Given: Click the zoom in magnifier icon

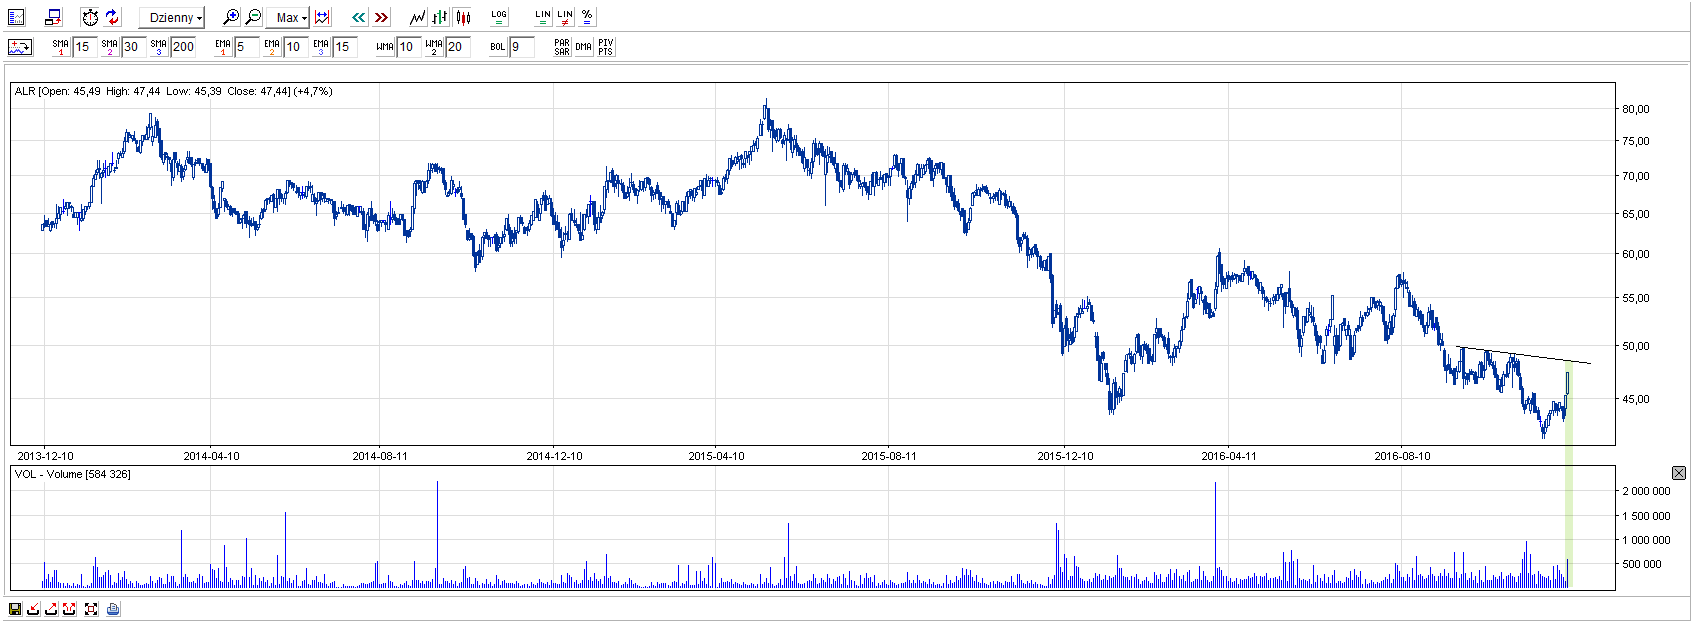Looking at the screenshot, I should click(231, 17).
